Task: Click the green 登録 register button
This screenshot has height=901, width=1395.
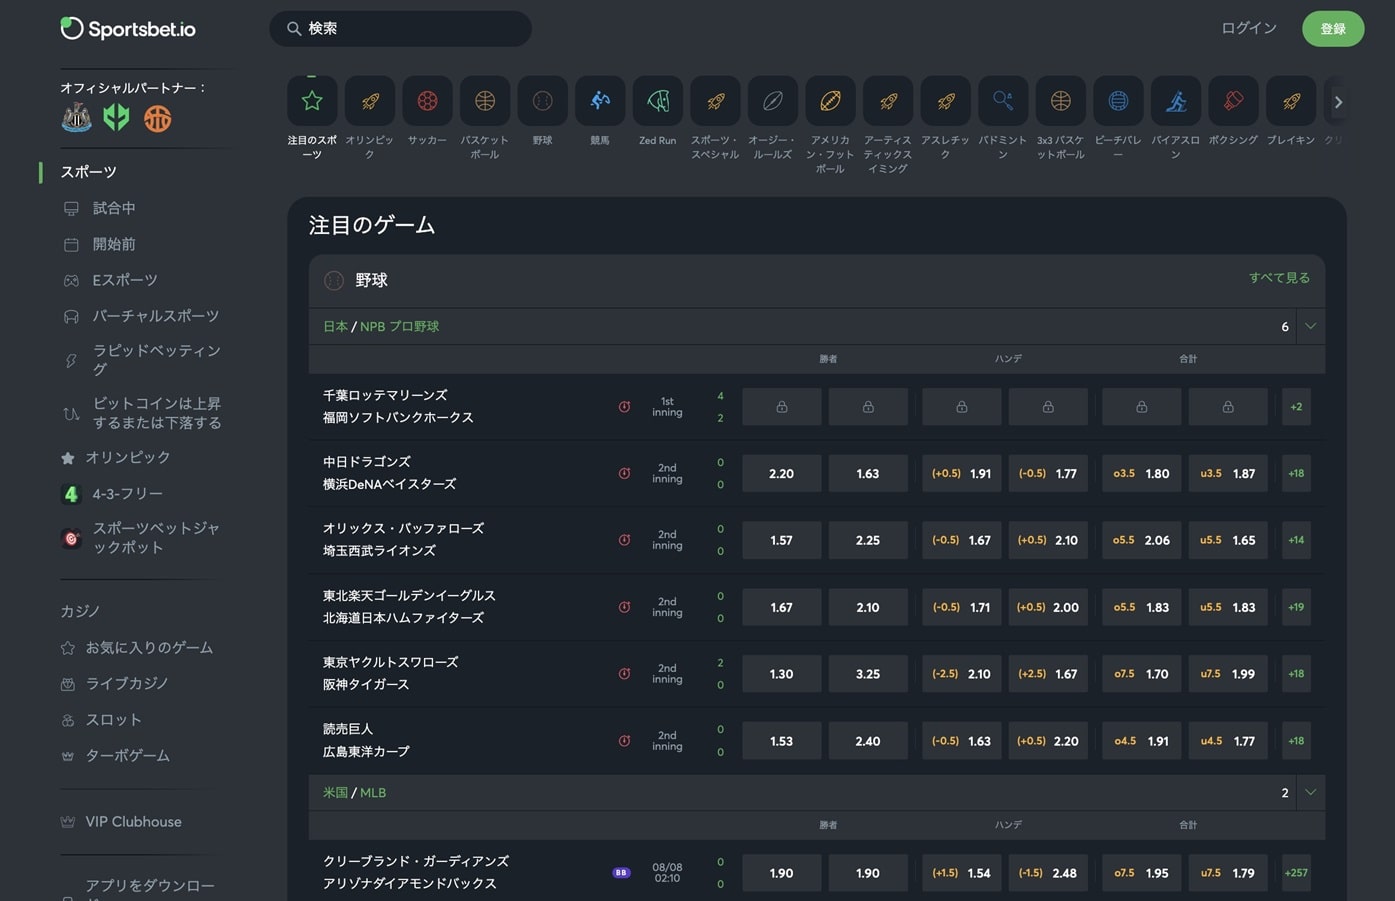Action: click(1332, 29)
